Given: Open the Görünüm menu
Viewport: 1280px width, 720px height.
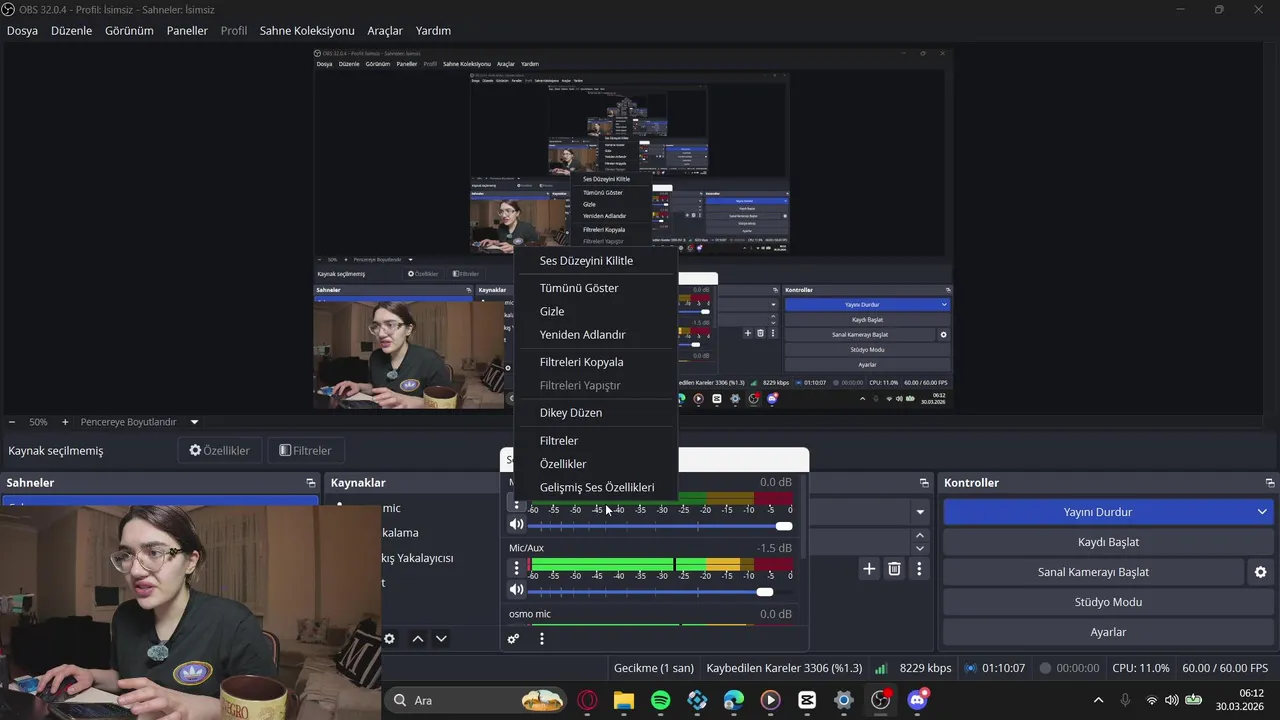Looking at the screenshot, I should point(129,31).
